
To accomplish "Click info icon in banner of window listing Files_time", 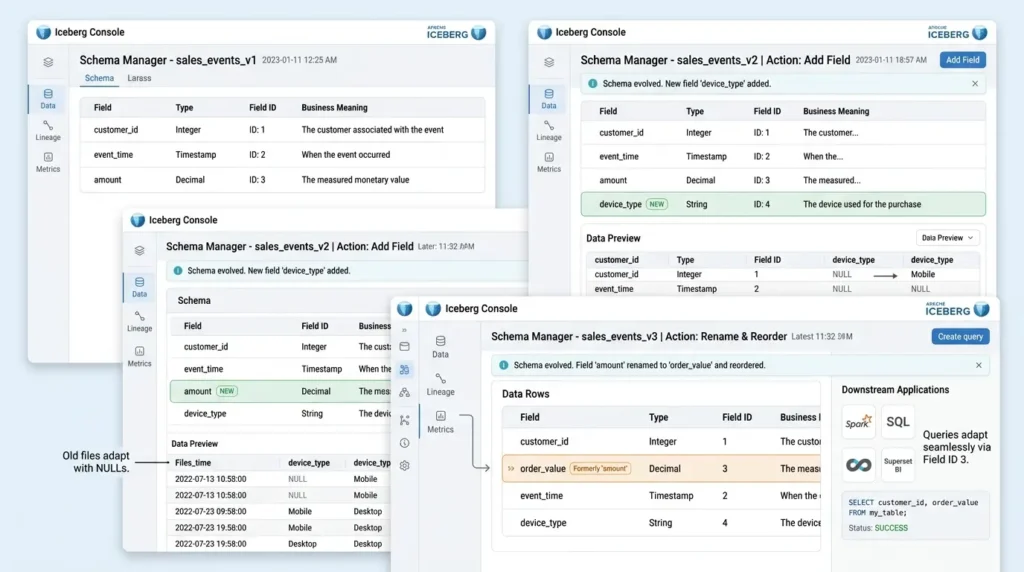I will (x=178, y=270).
